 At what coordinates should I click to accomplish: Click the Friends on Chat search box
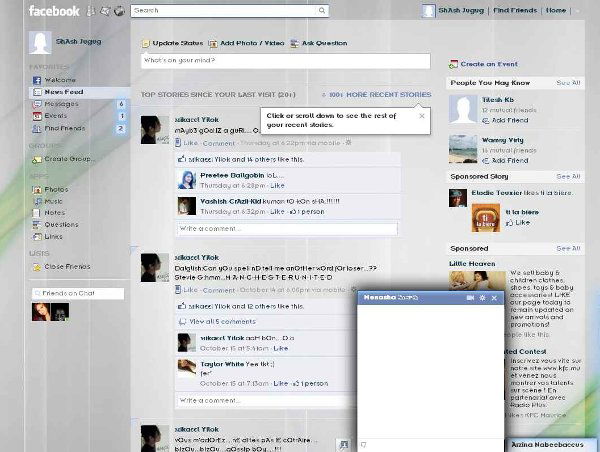tap(78, 294)
